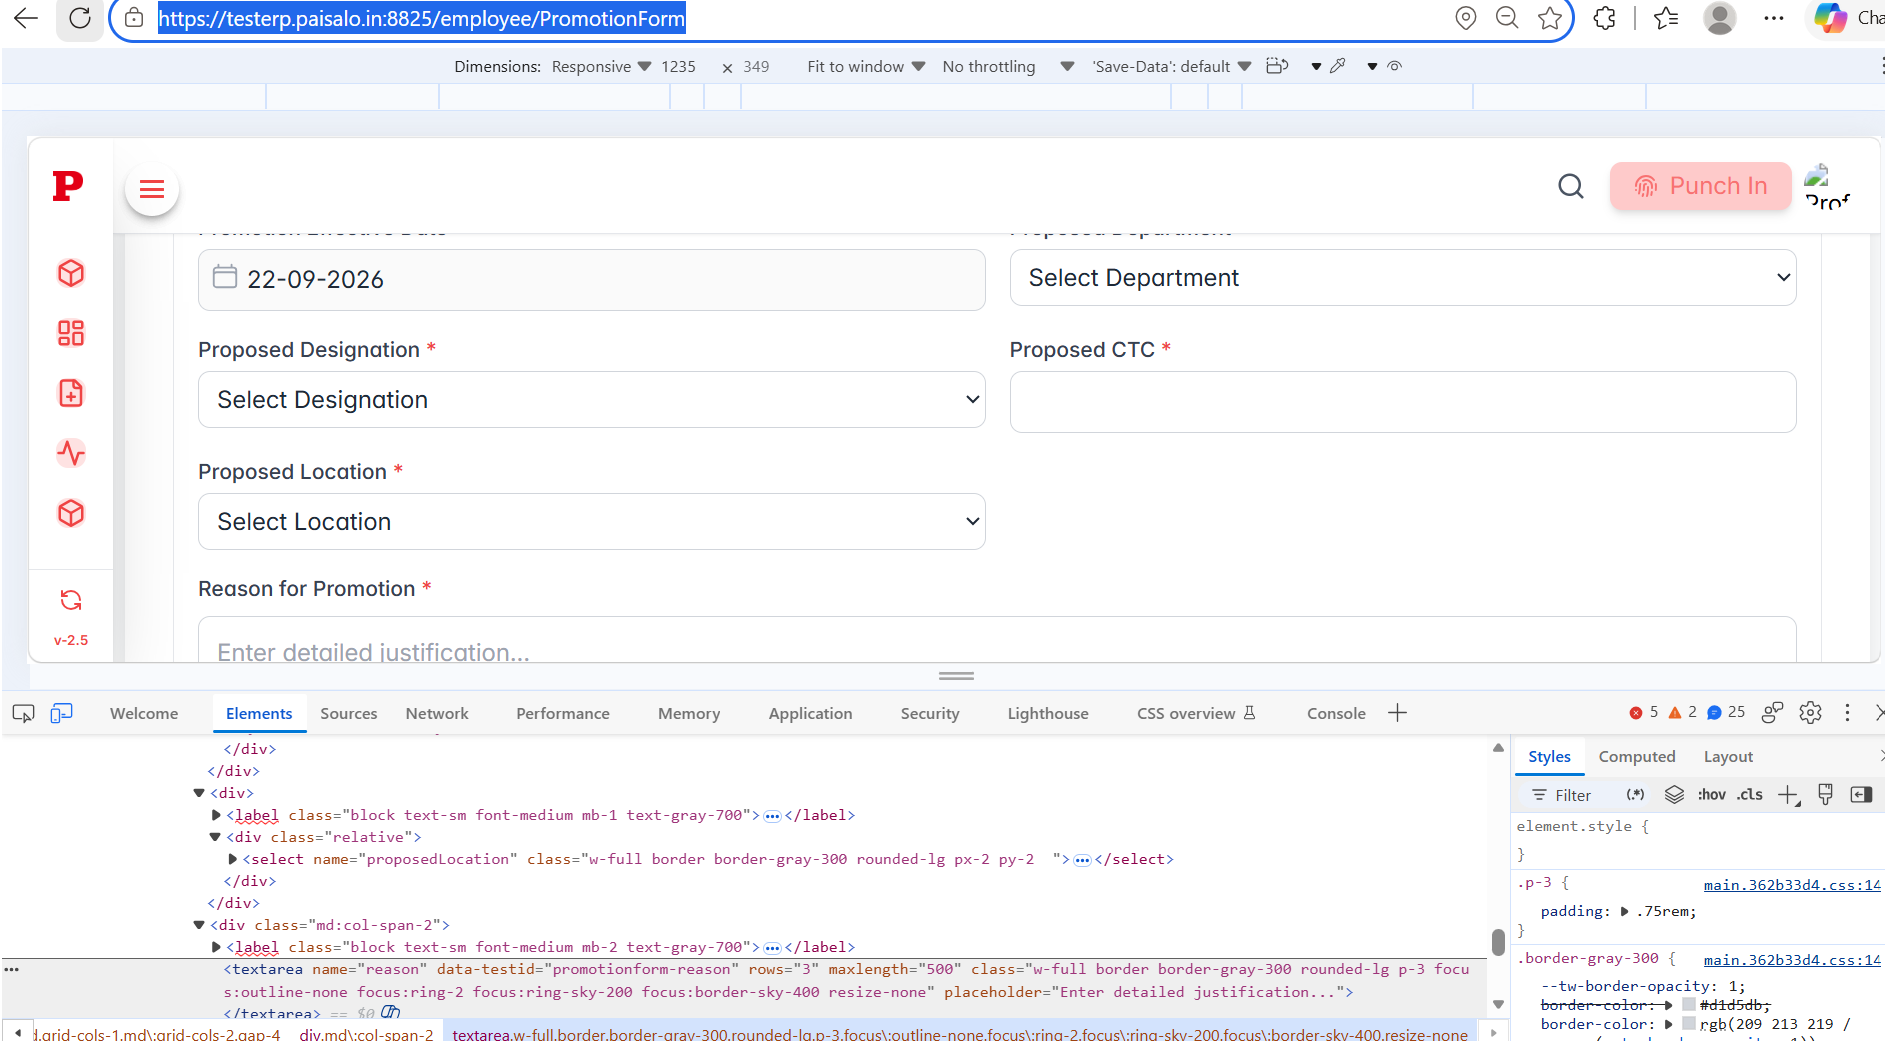Click the promotion date field showing 22-09-2026
Viewport: 1885px width, 1041px height.
pyautogui.click(x=592, y=280)
